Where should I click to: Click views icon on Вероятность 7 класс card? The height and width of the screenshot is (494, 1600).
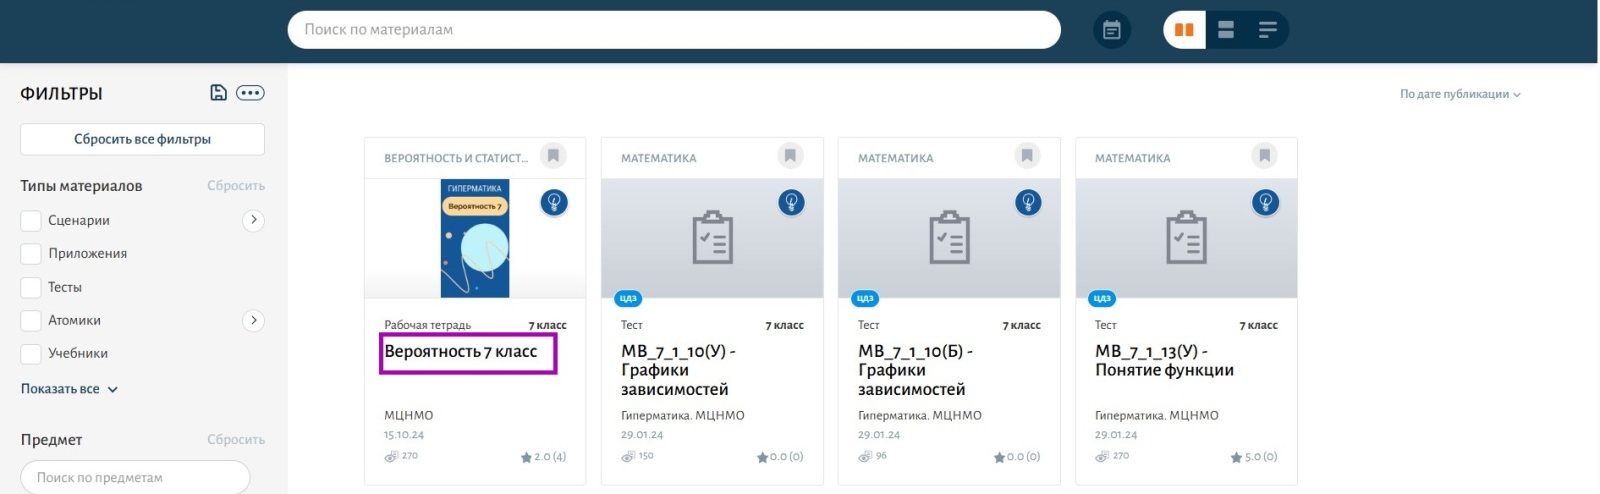[x=391, y=456]
